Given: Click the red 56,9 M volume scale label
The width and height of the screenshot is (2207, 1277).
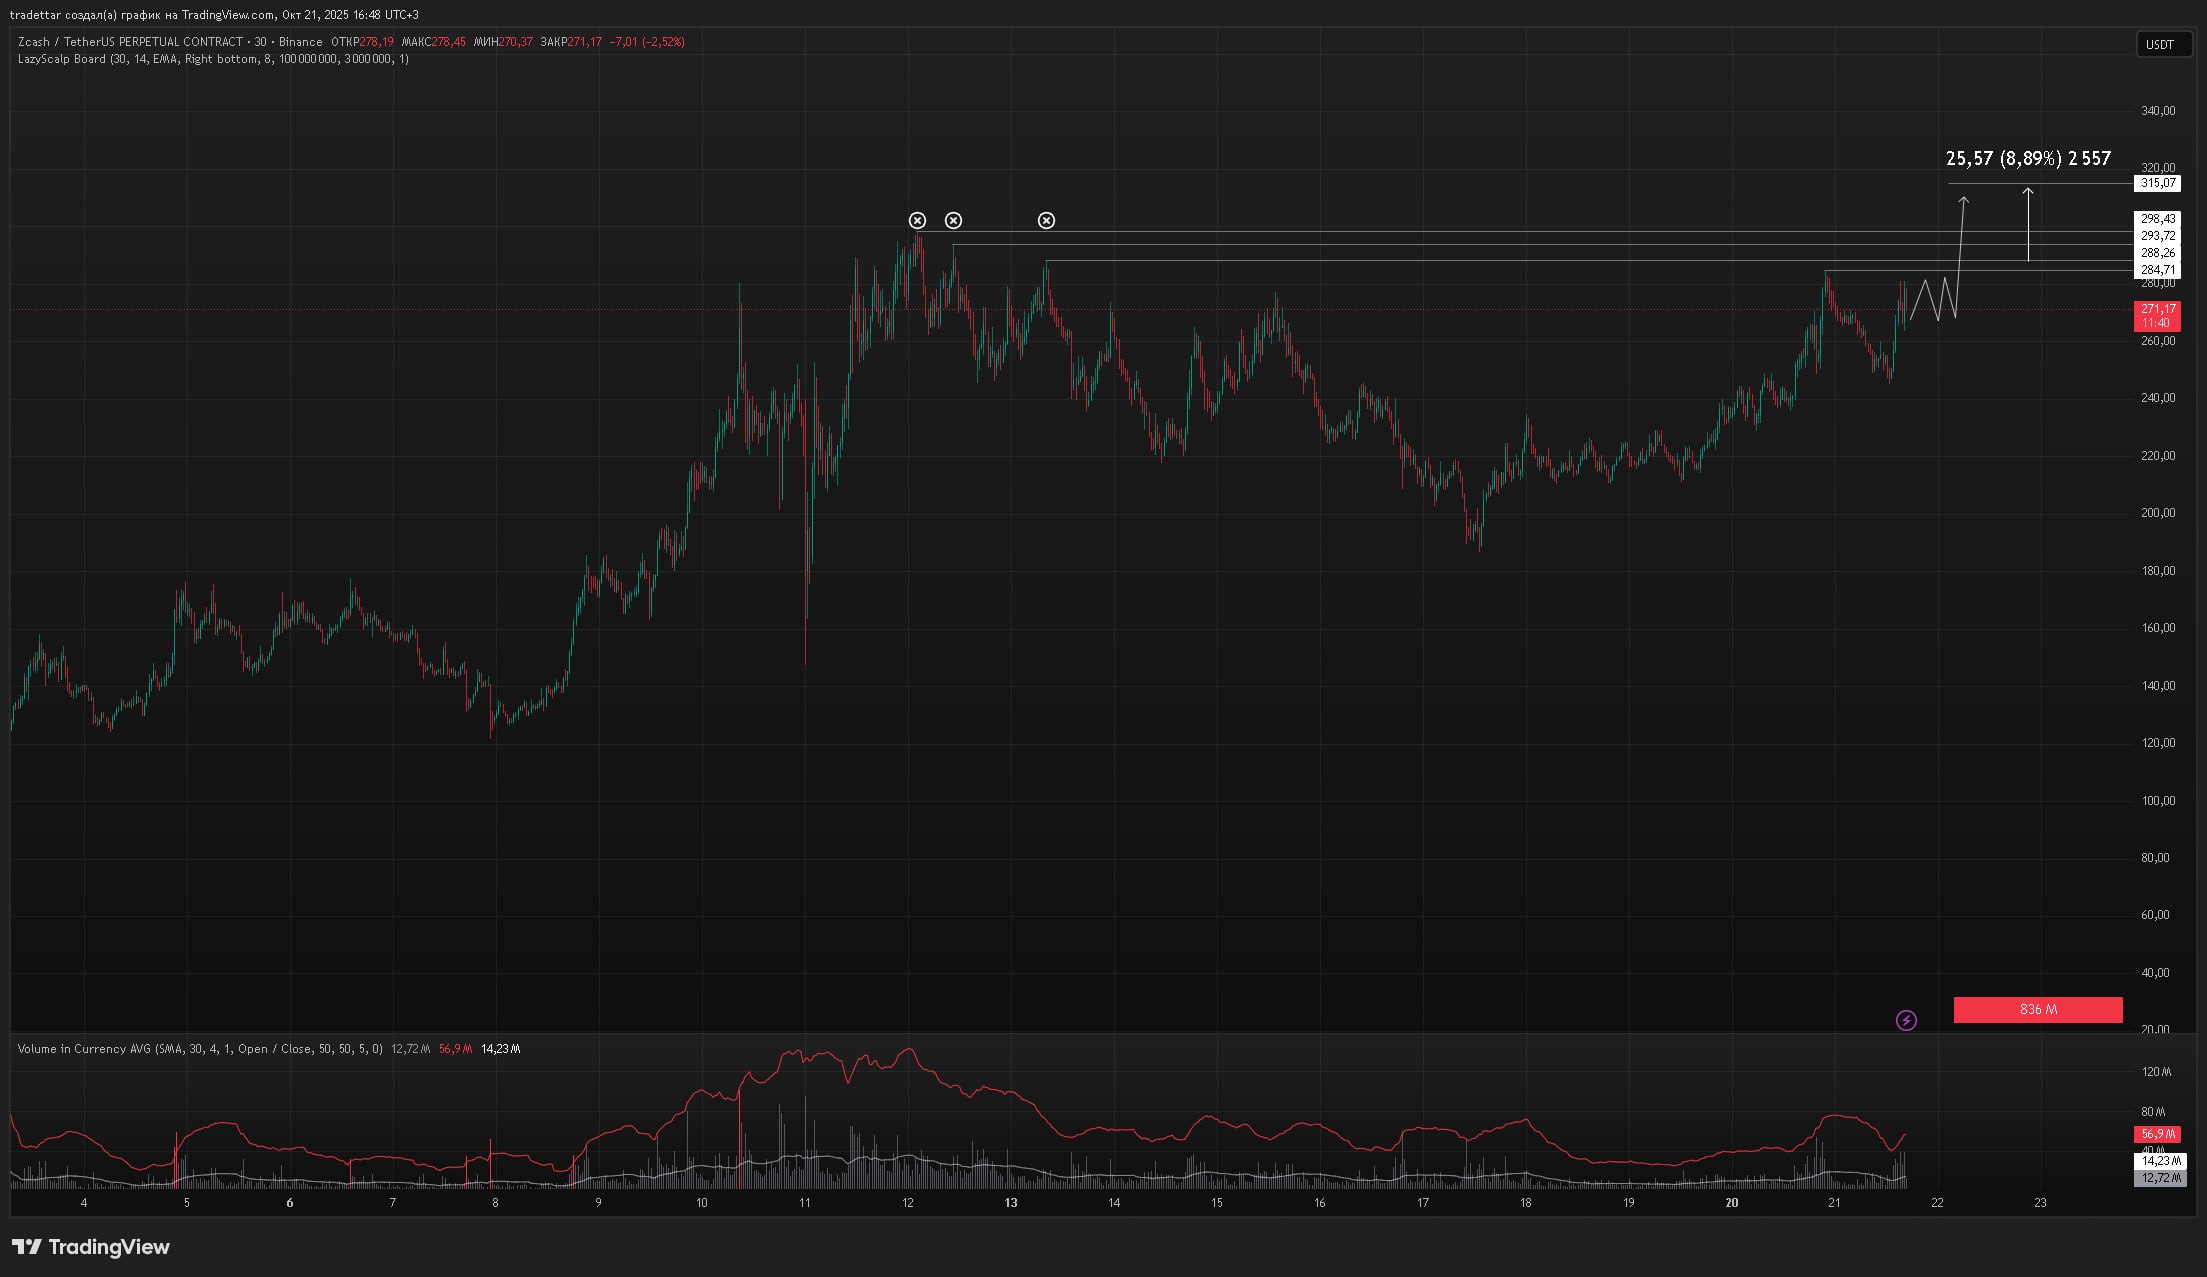Looking at the screenshot, I should [2158, 1134].
